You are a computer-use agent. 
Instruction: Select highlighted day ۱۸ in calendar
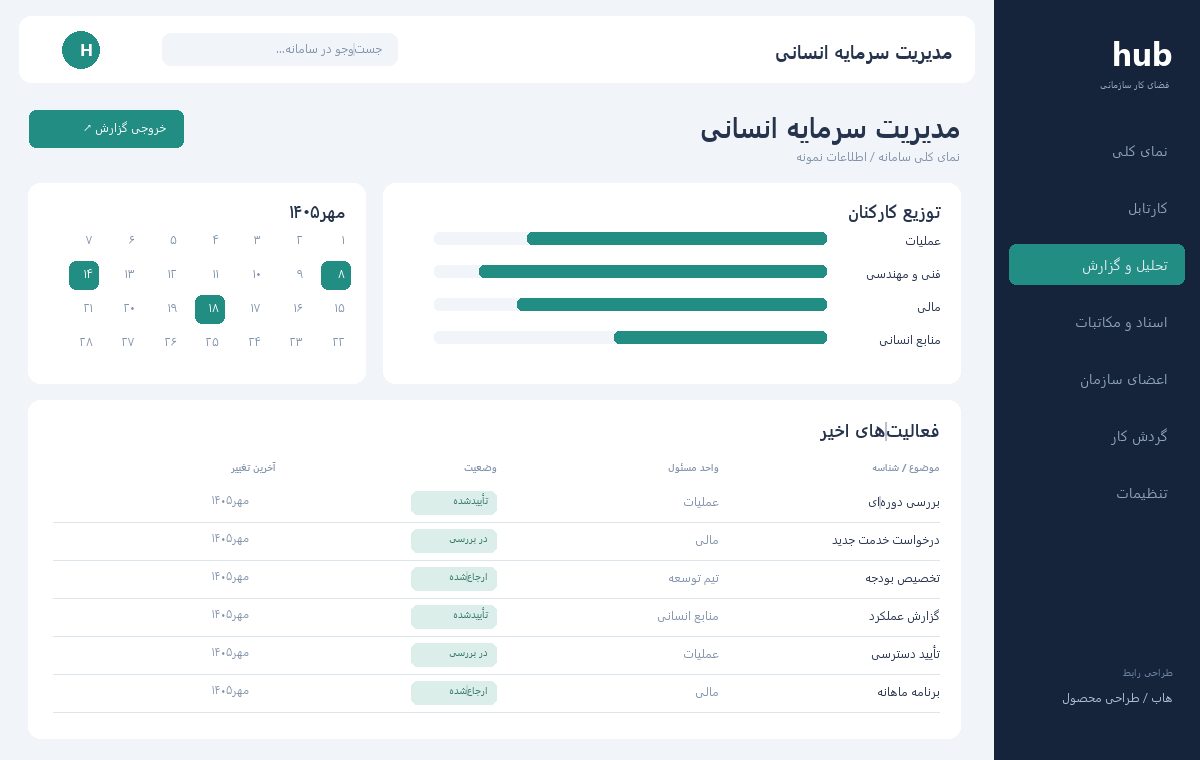point(210,309)
